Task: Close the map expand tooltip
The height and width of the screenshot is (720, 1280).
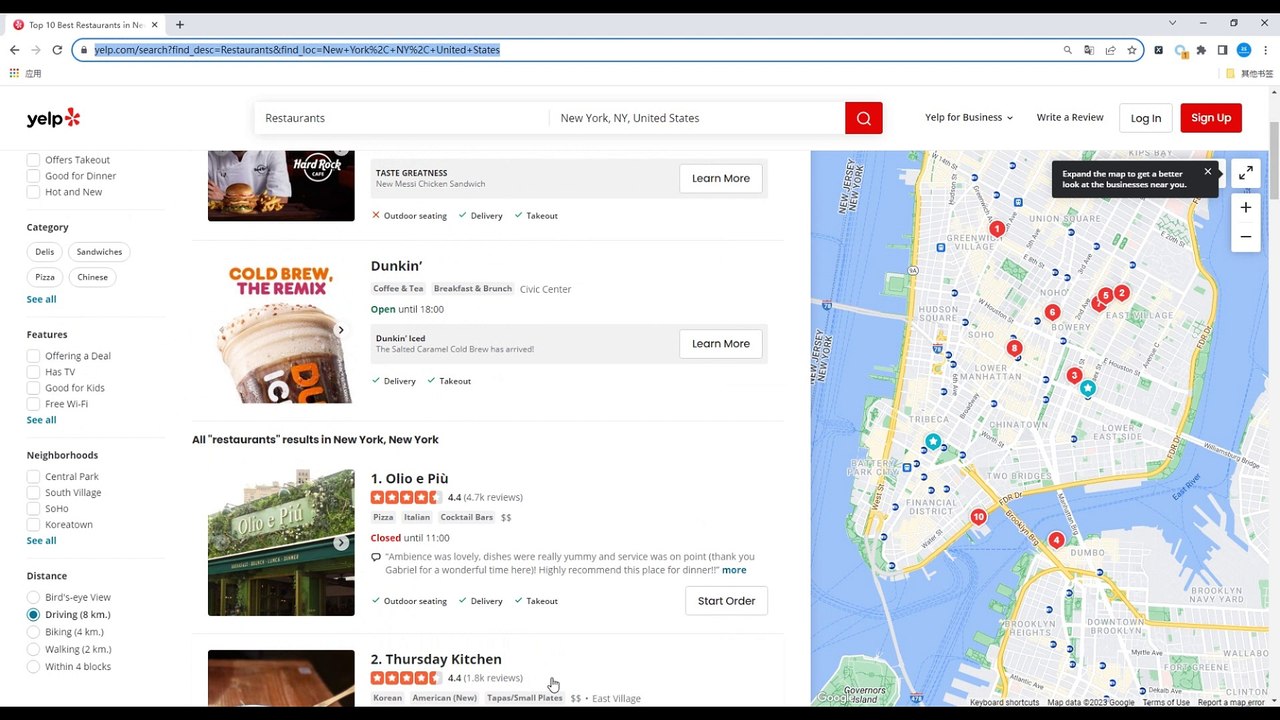Action: point(1207,172)
